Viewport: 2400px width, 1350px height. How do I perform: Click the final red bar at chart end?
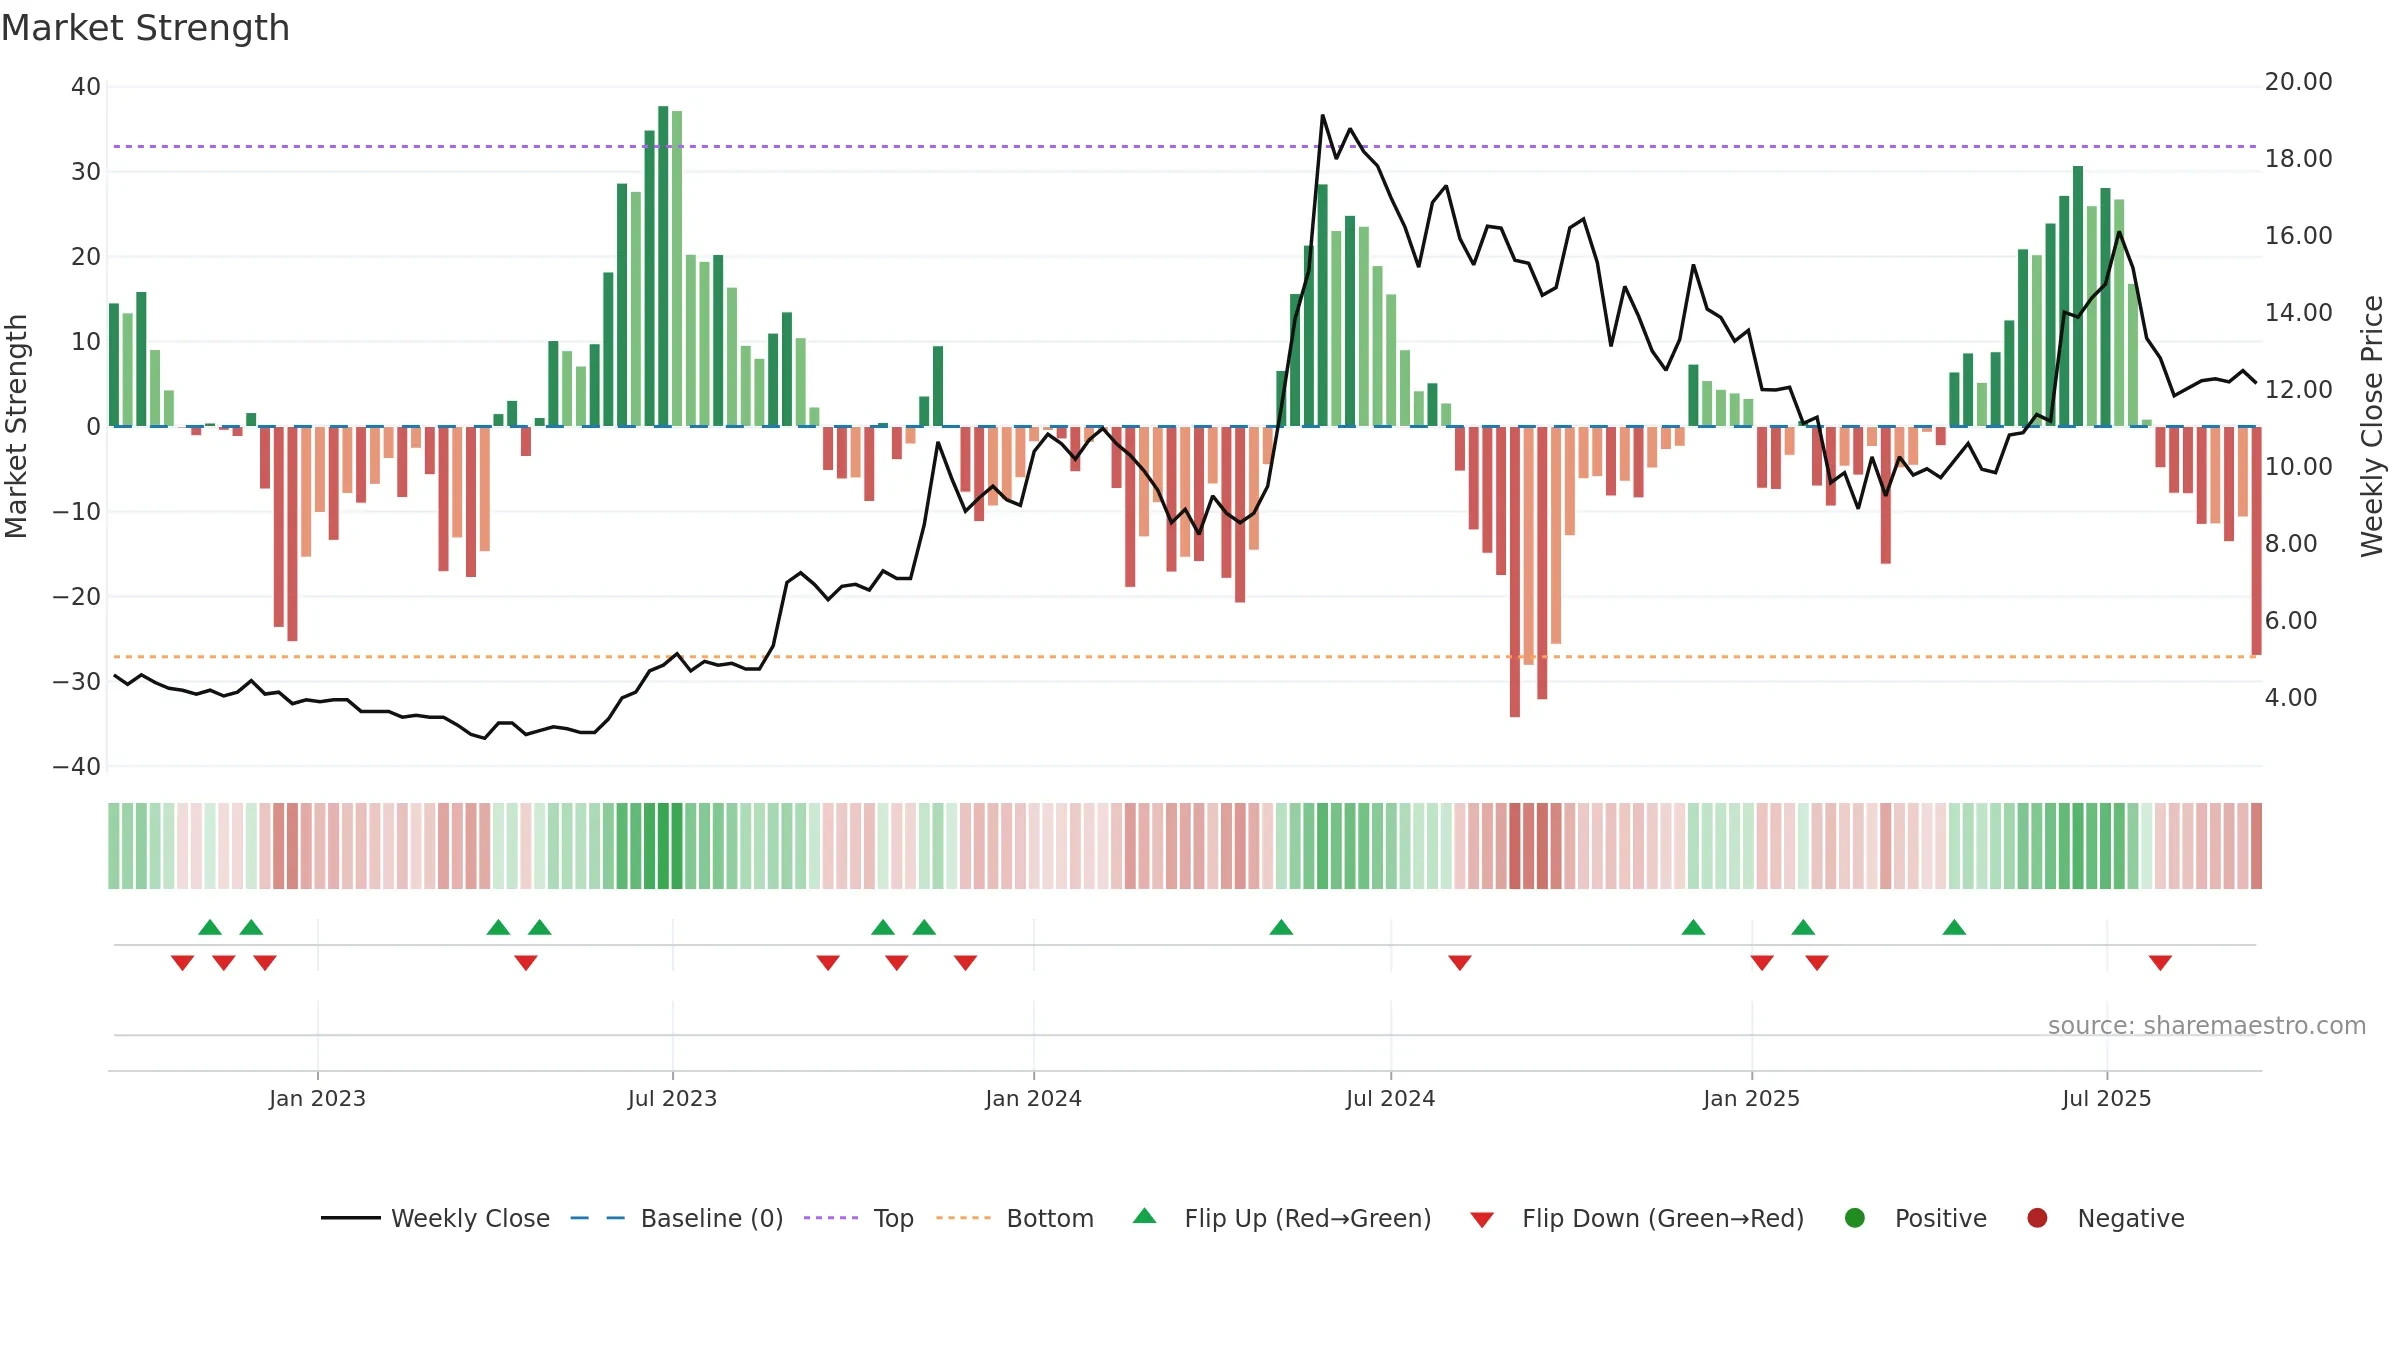pyautogui.click(x=2257, y=541)
